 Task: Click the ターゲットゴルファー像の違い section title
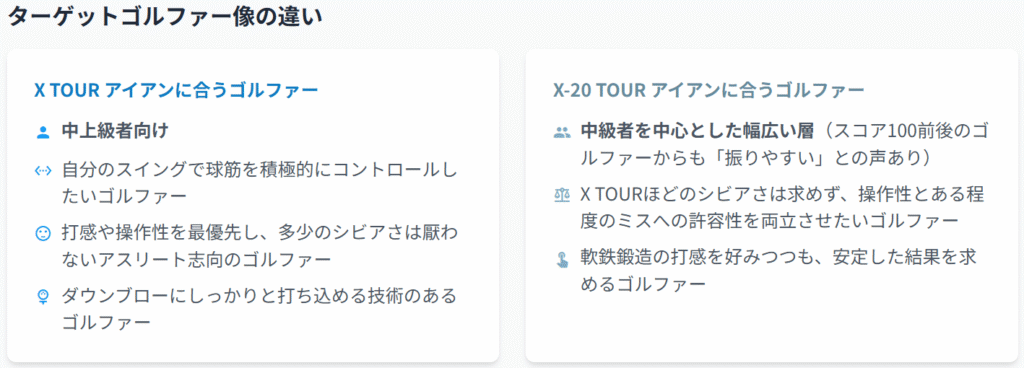coord(165,16)
